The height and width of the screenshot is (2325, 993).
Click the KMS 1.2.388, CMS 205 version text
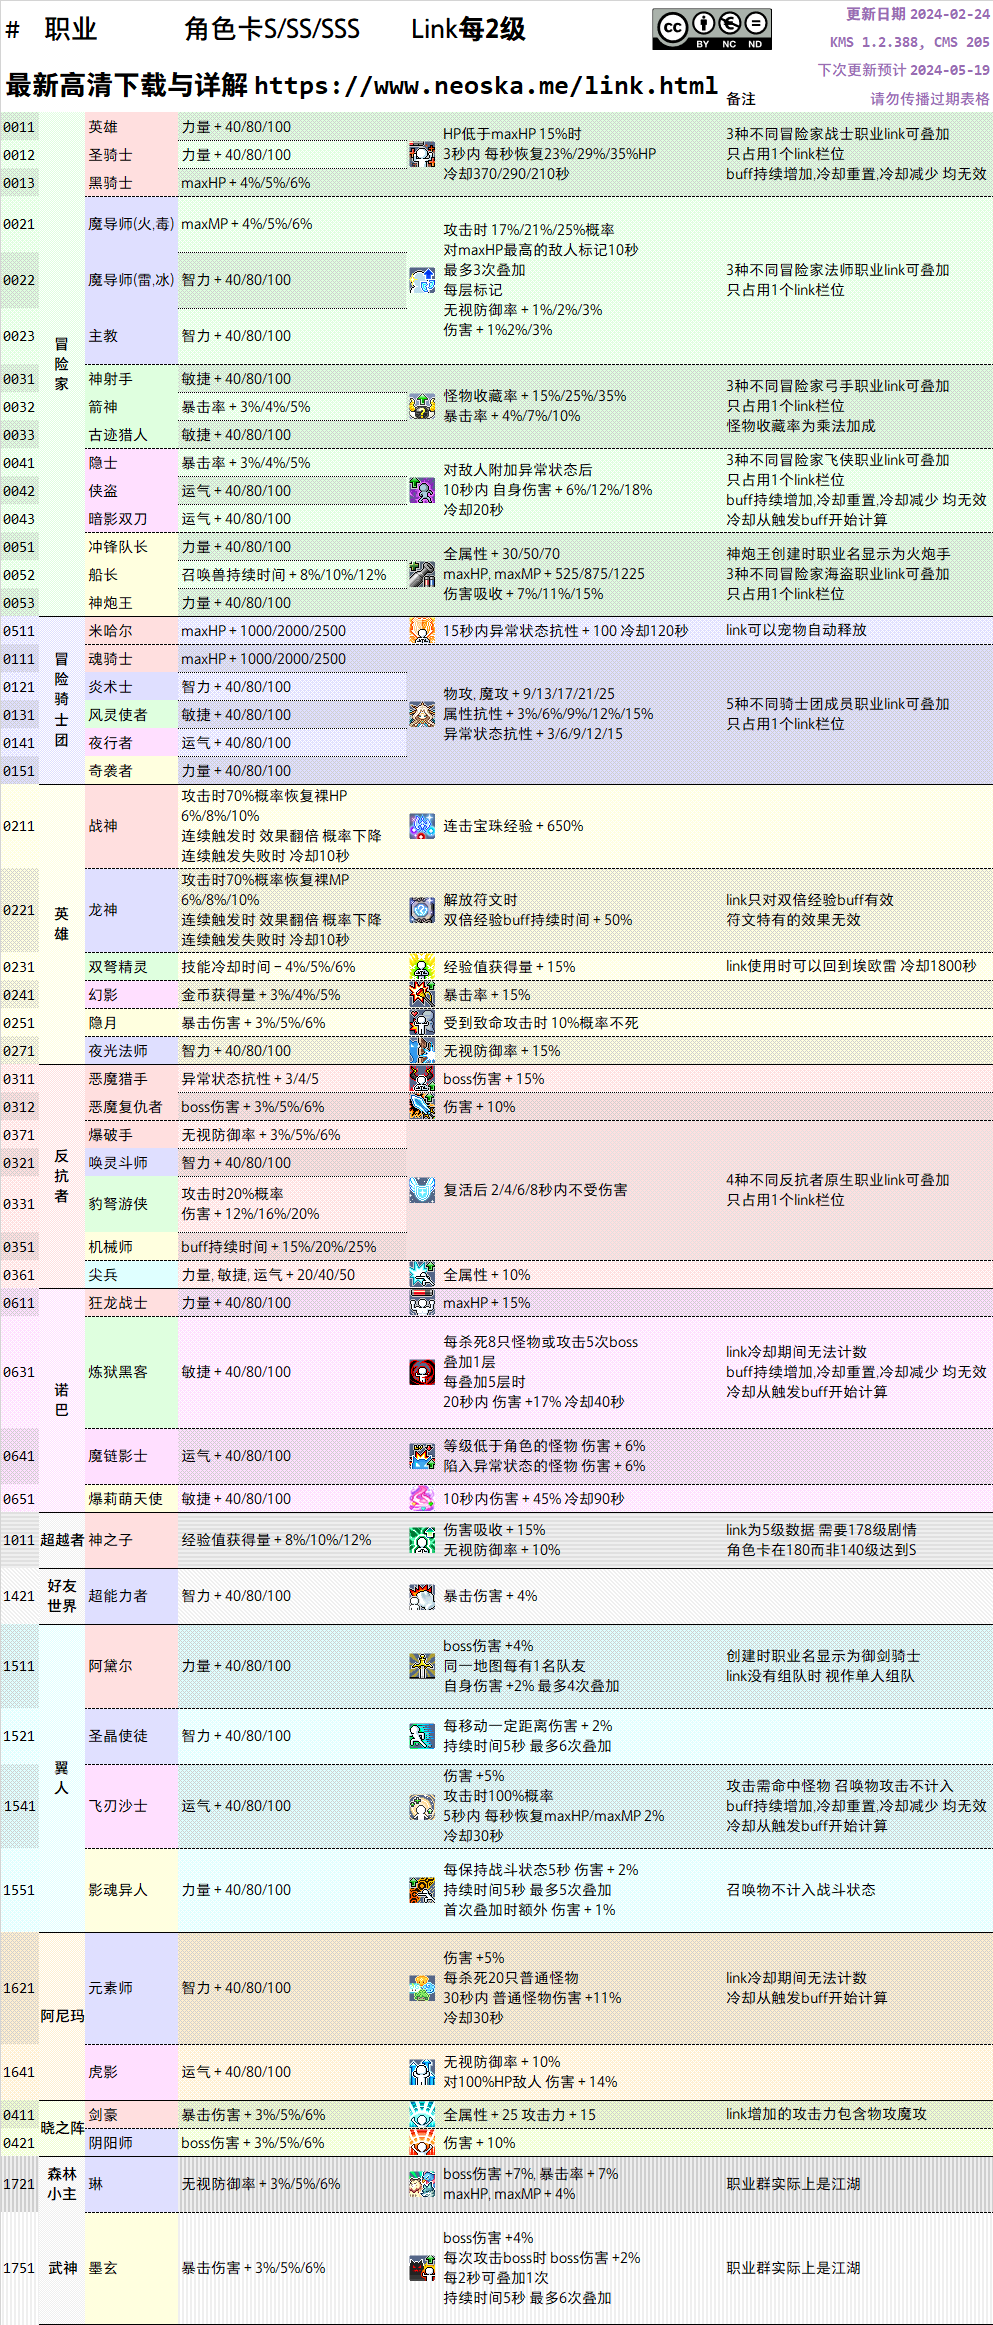(x=910, y=42)
